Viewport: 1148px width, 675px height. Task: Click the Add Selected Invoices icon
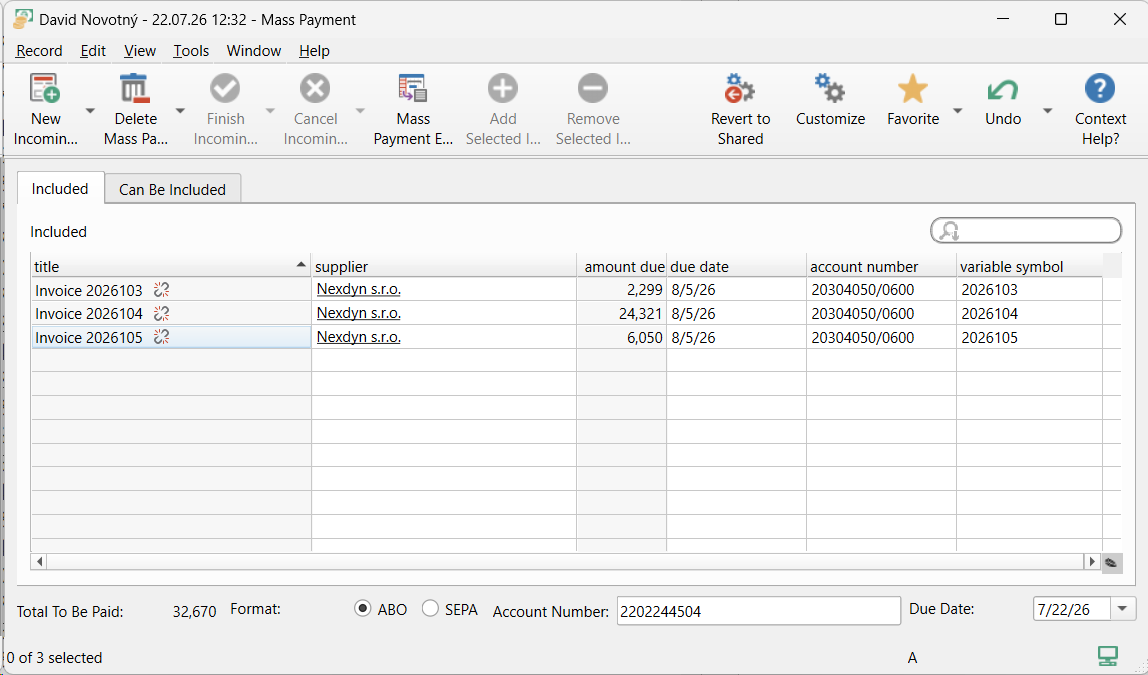click(502, 89)
